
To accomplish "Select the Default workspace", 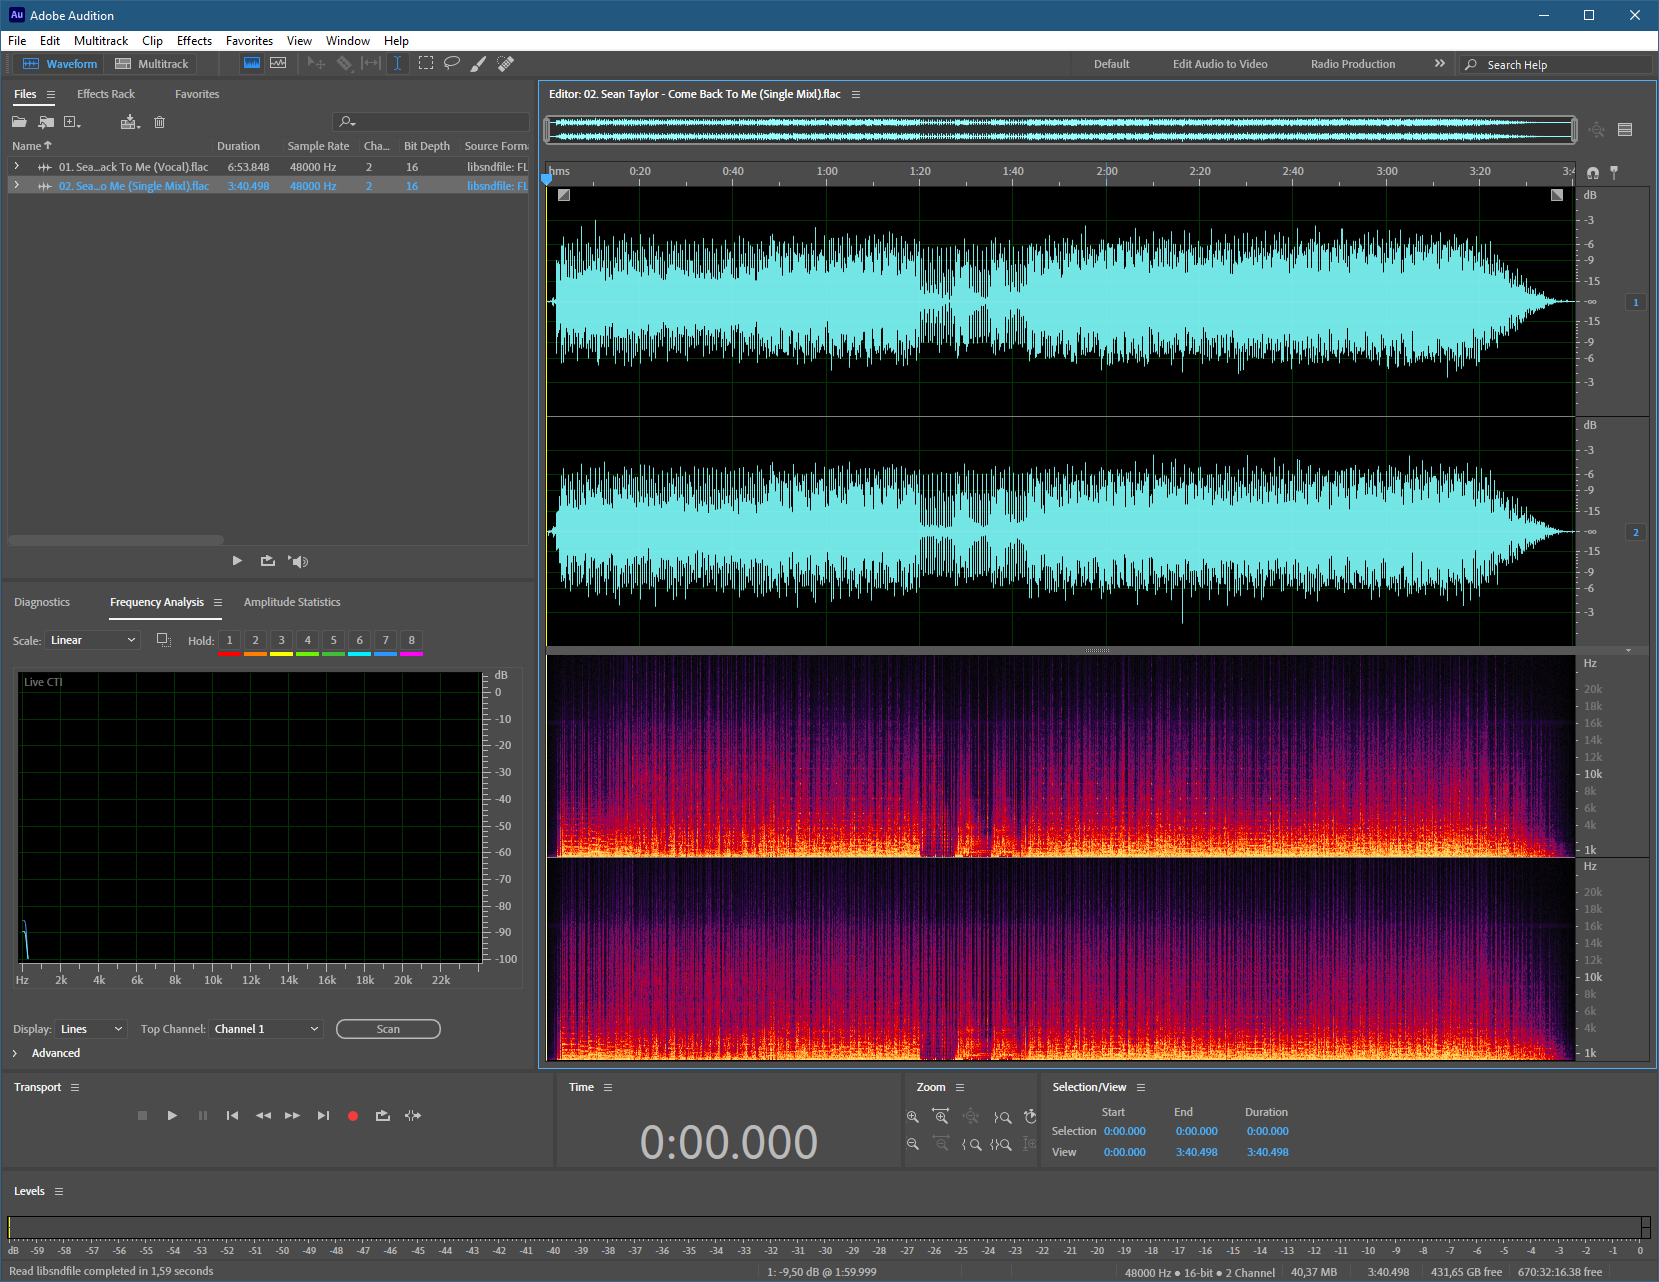I will coord(1111,64).
